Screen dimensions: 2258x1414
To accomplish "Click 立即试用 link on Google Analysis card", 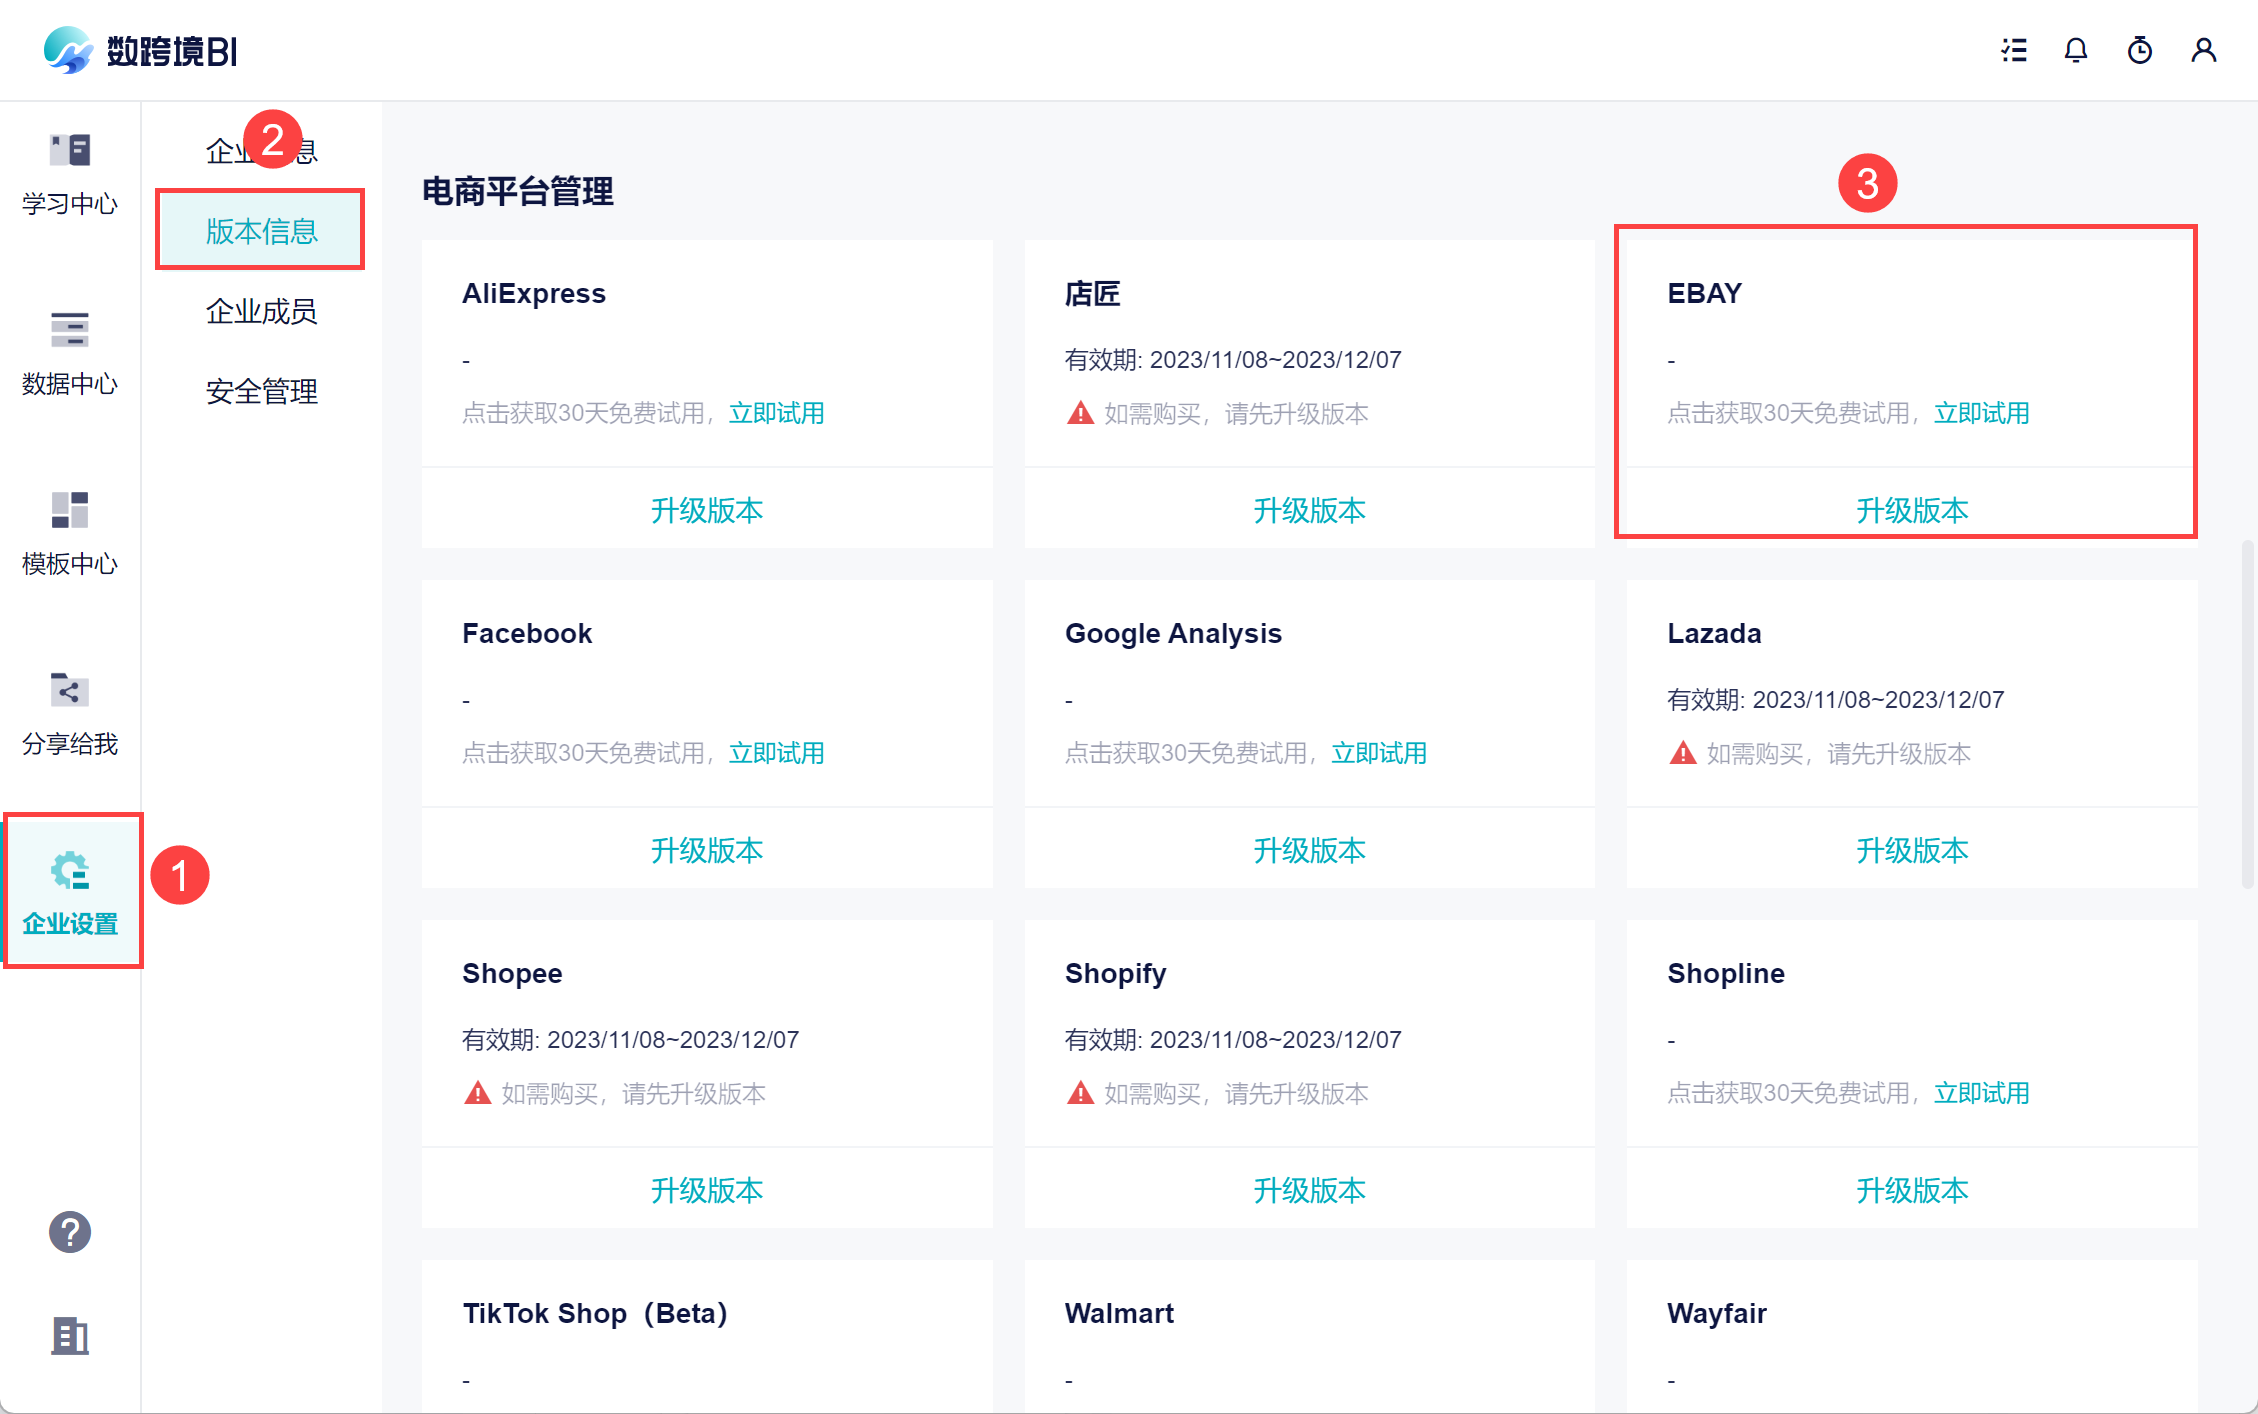I will [x=1378, y=753].
